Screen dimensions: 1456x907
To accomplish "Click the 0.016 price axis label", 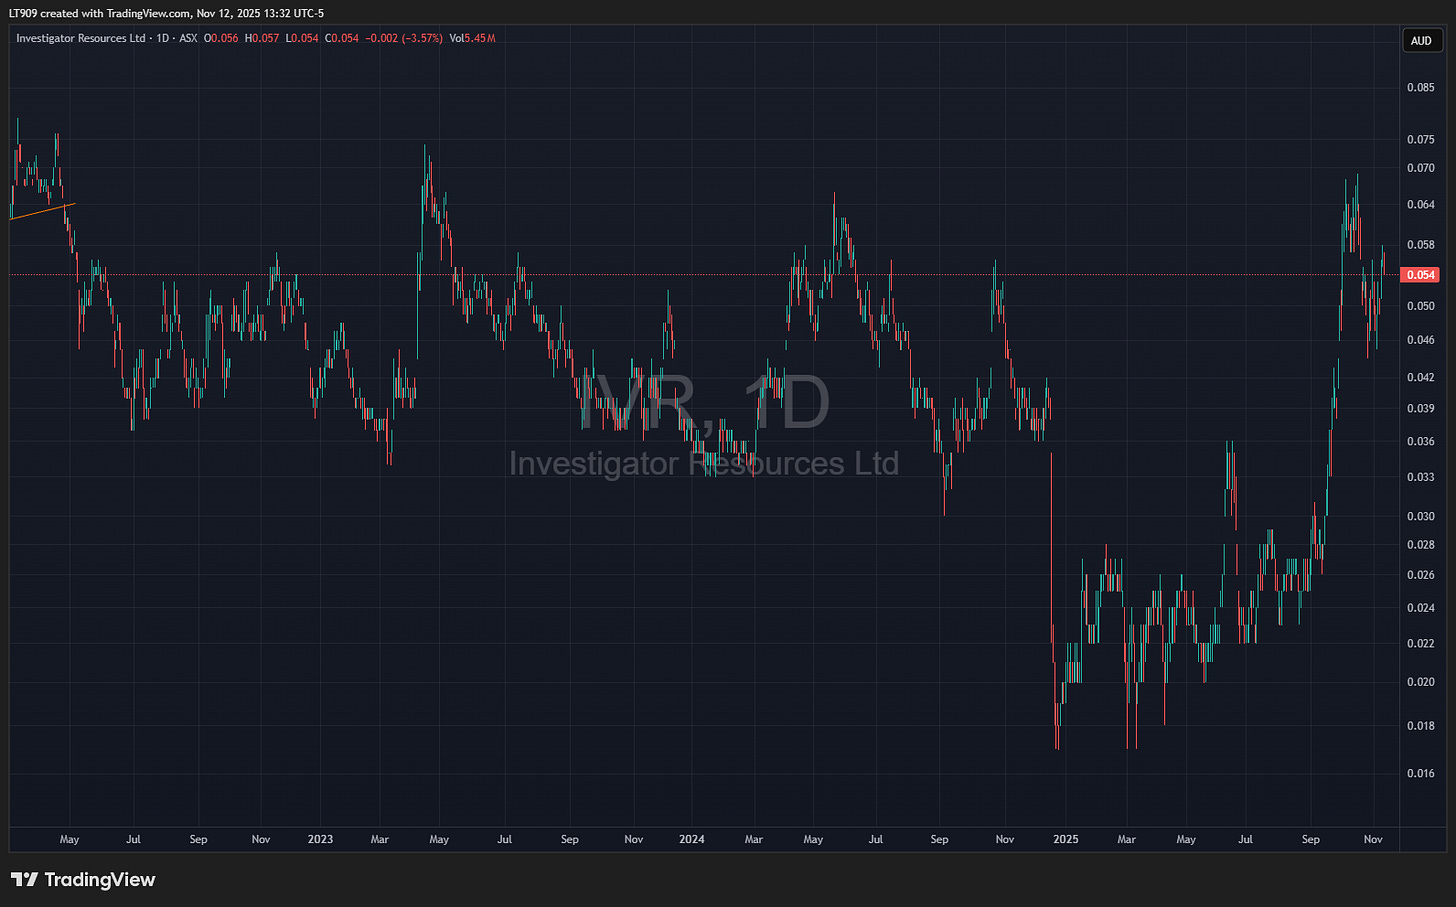I will [1420, 773].
